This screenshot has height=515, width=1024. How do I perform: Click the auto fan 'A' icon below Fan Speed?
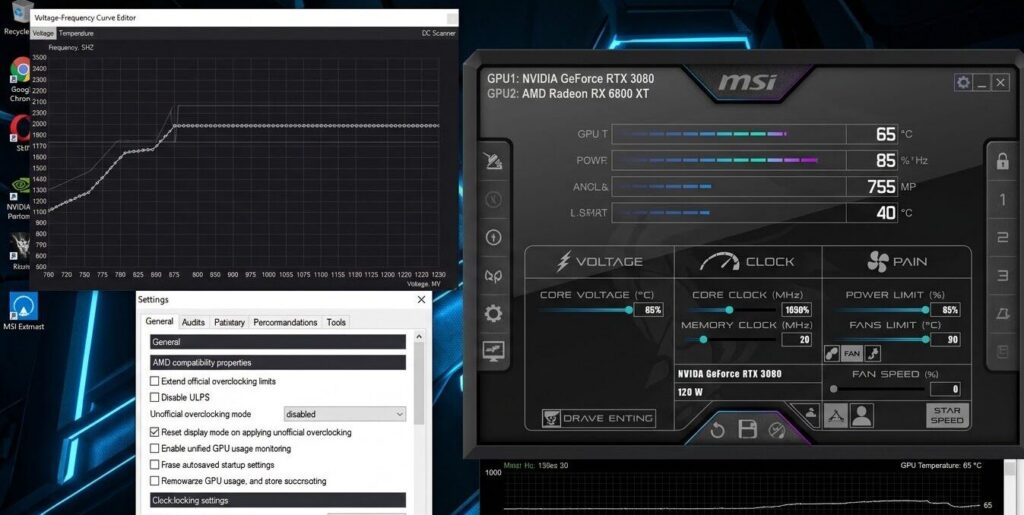click(835, 416)
